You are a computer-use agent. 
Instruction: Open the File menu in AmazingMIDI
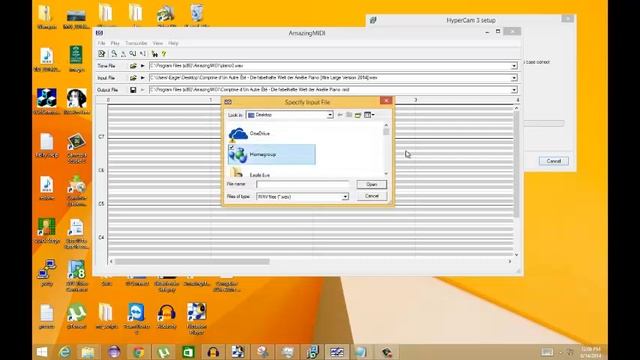101,43
